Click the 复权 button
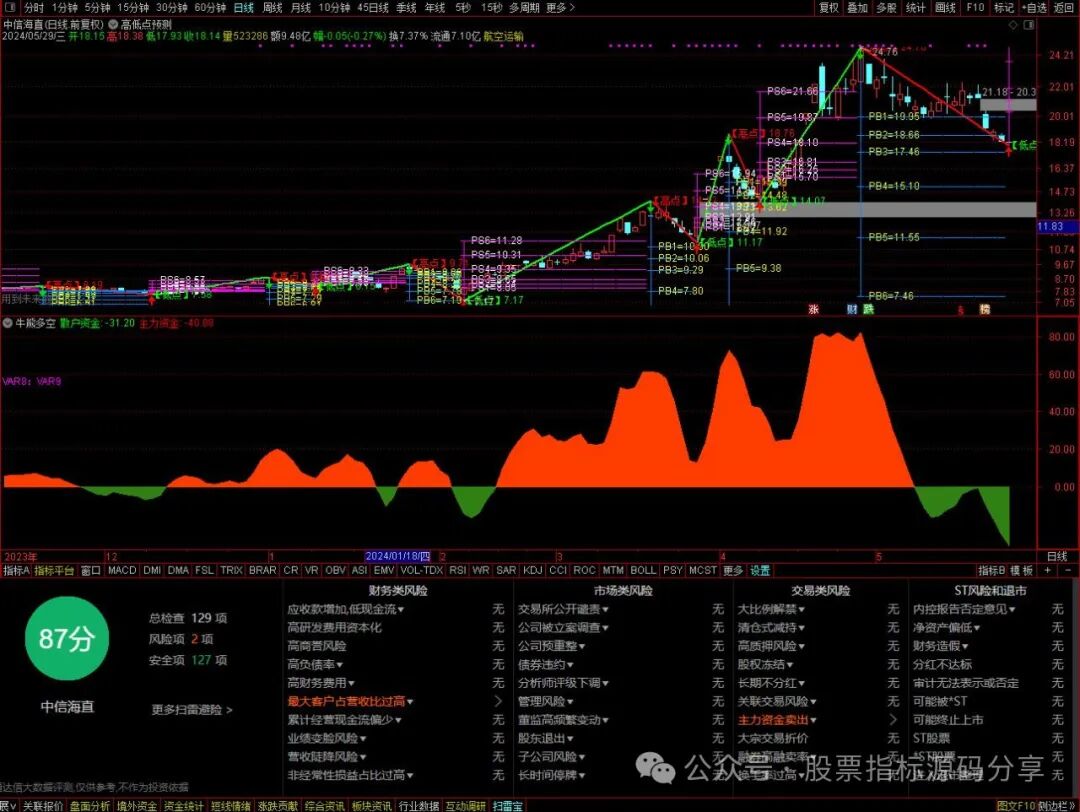 [829, 8]
